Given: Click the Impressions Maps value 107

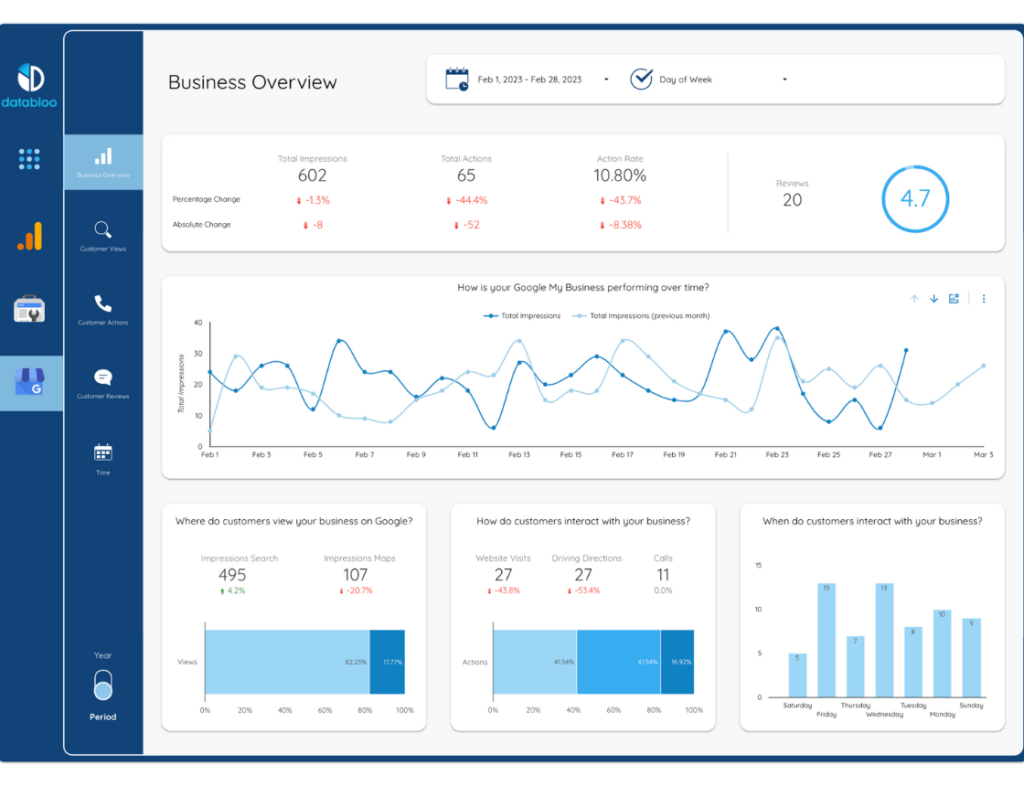Looking at the screenshot, I should (355, 575).
